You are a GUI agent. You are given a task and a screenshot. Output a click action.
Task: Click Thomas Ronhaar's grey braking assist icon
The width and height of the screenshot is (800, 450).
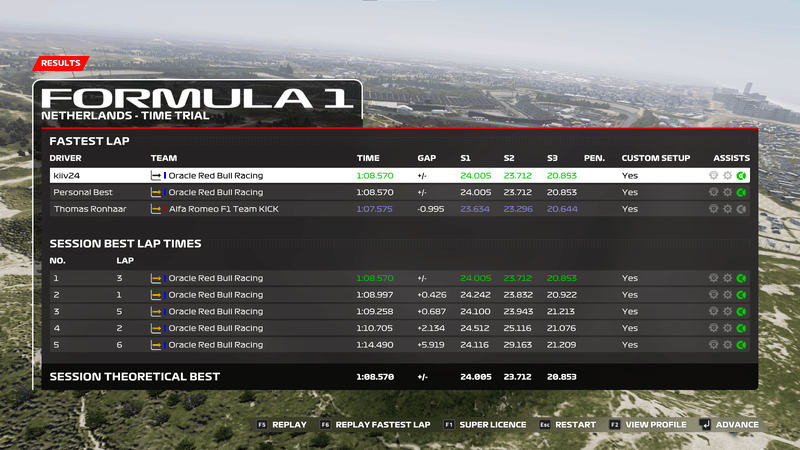741,209
